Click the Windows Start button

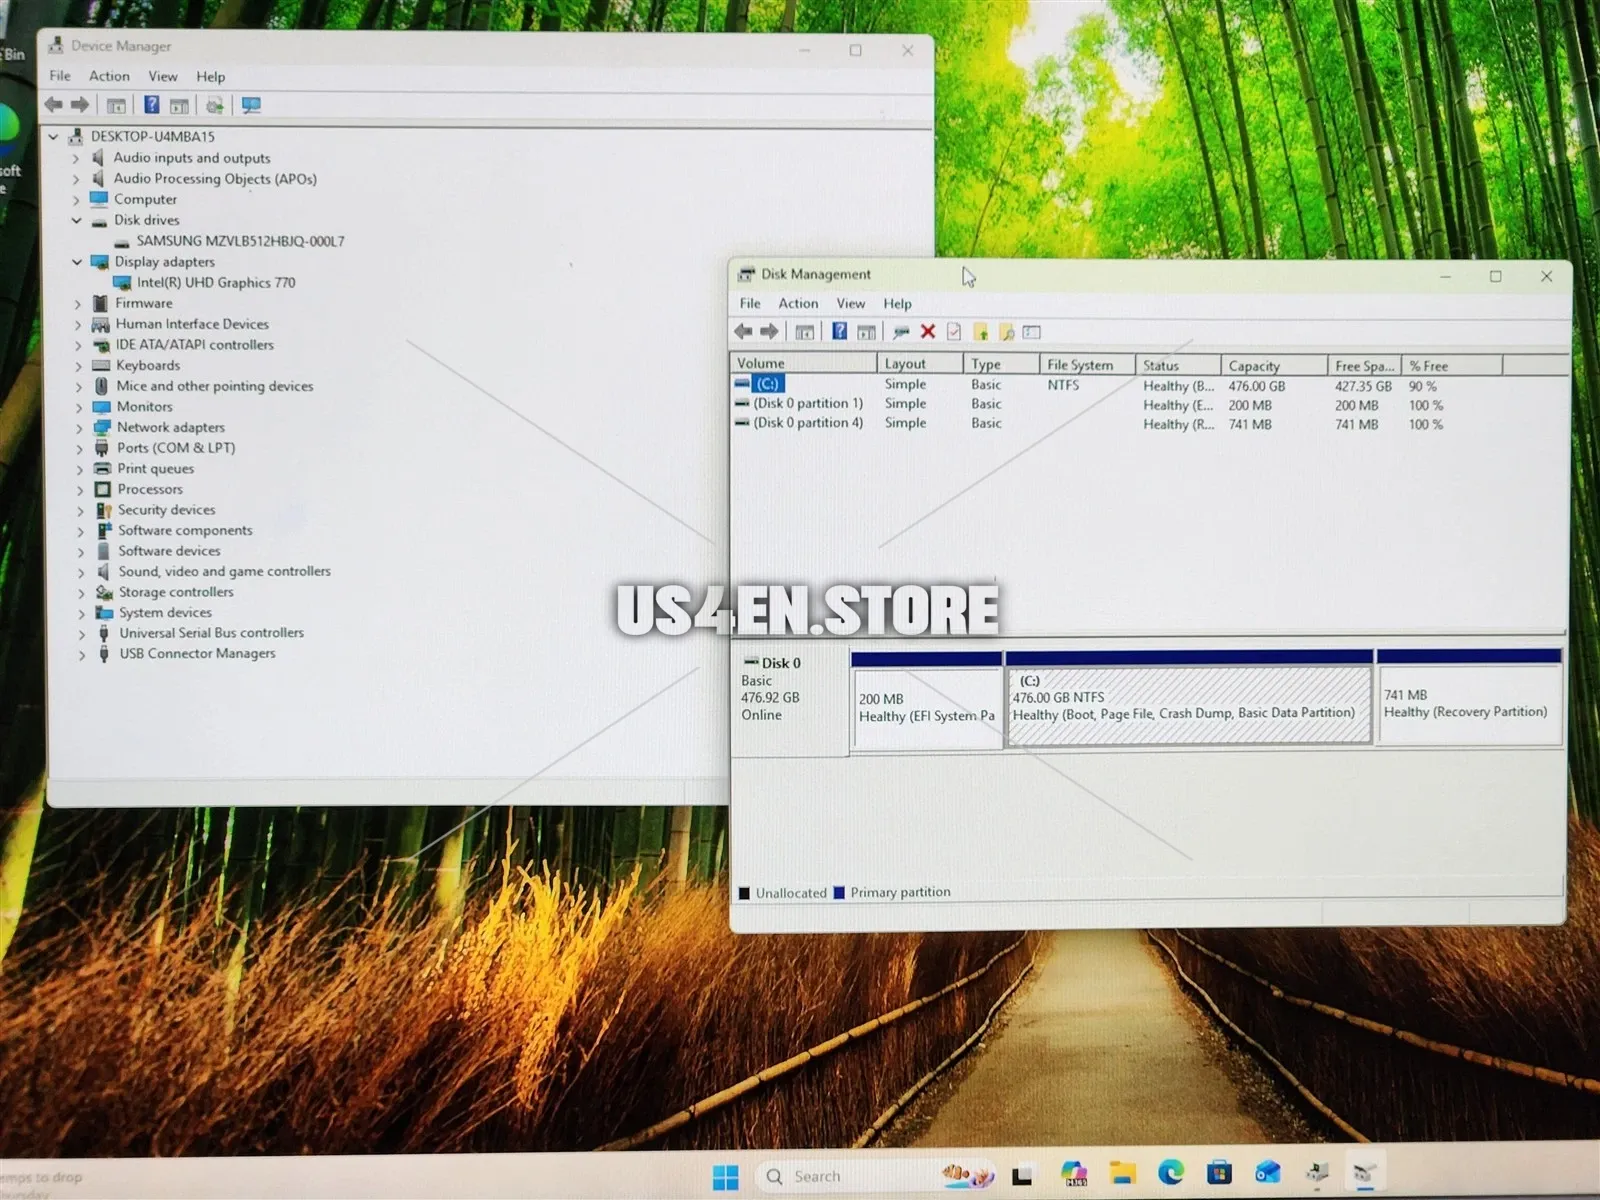pos(725,1176)
